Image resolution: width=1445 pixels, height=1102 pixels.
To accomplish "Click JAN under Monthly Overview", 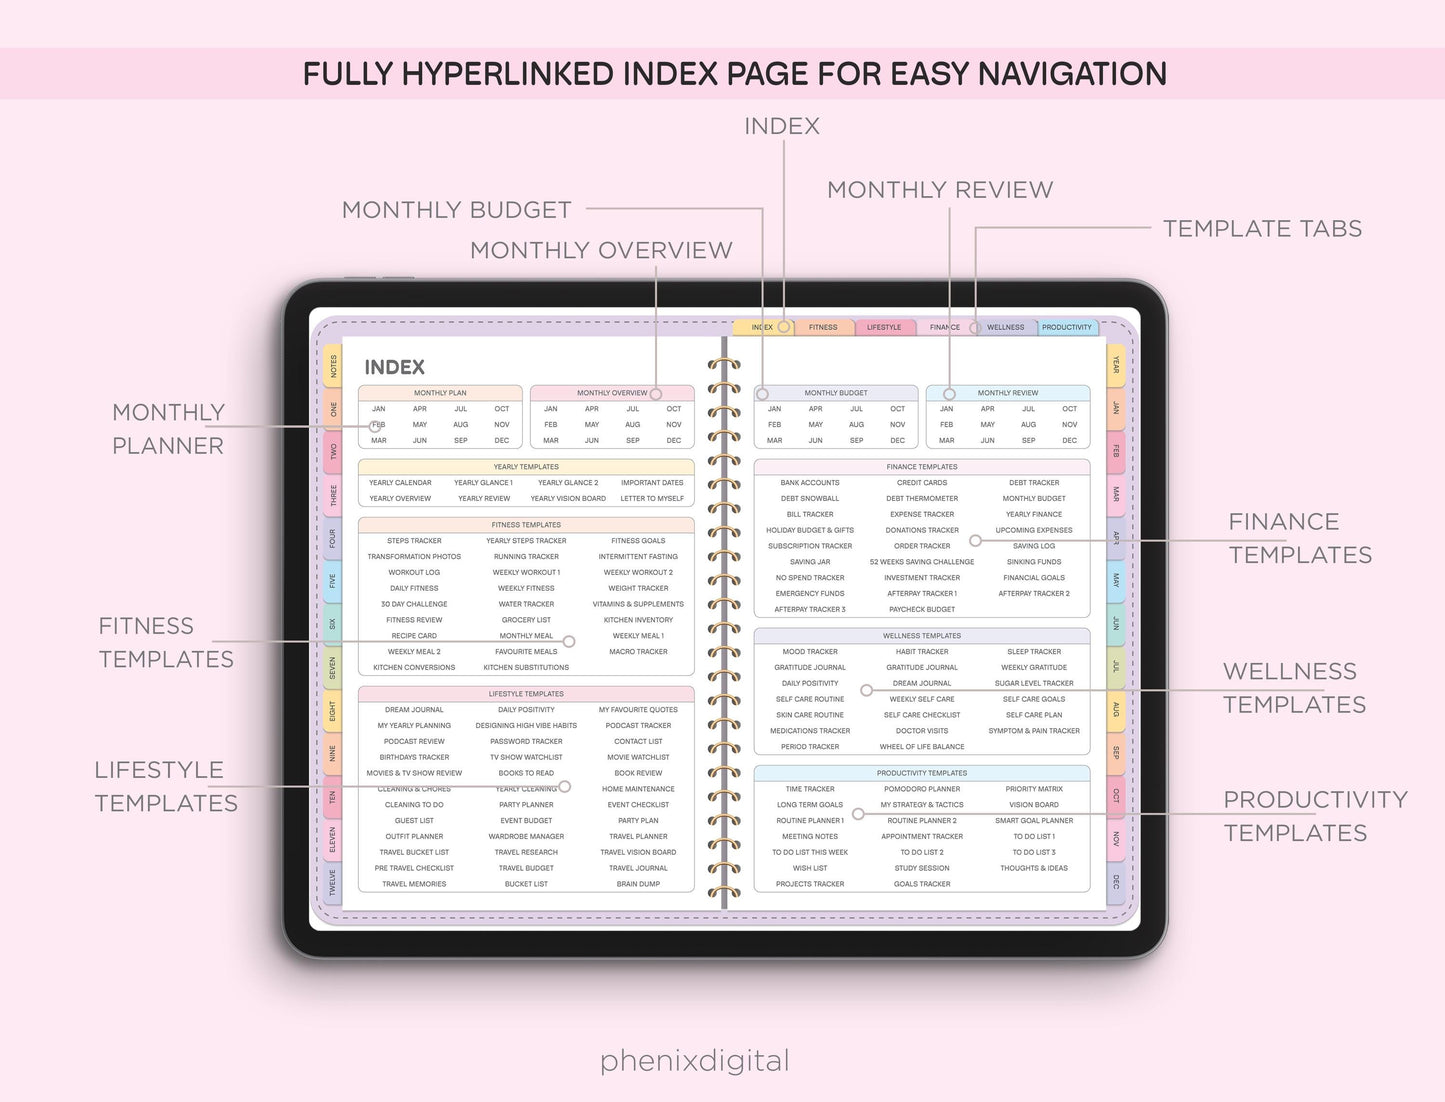I will coord(551,409).
